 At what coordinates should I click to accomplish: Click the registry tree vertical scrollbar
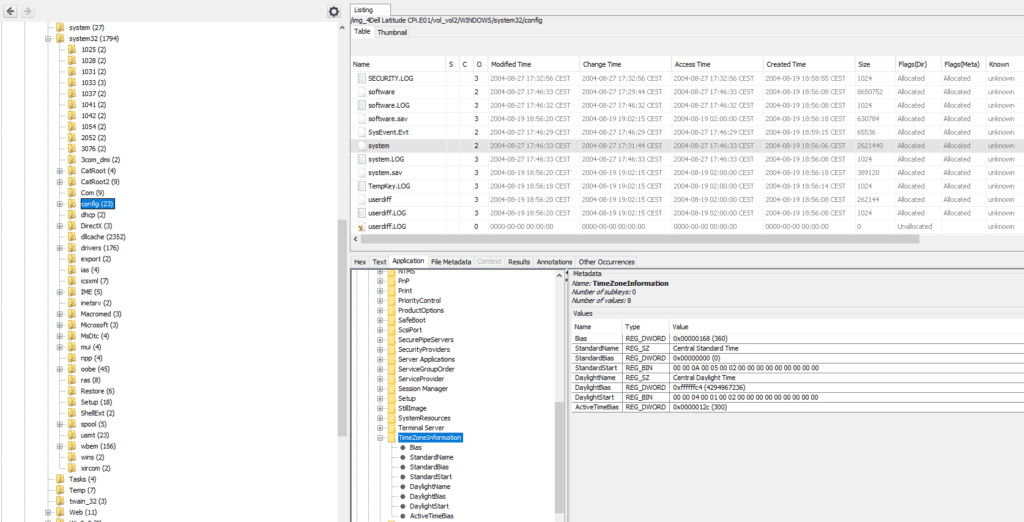click(x=560, y=457)
